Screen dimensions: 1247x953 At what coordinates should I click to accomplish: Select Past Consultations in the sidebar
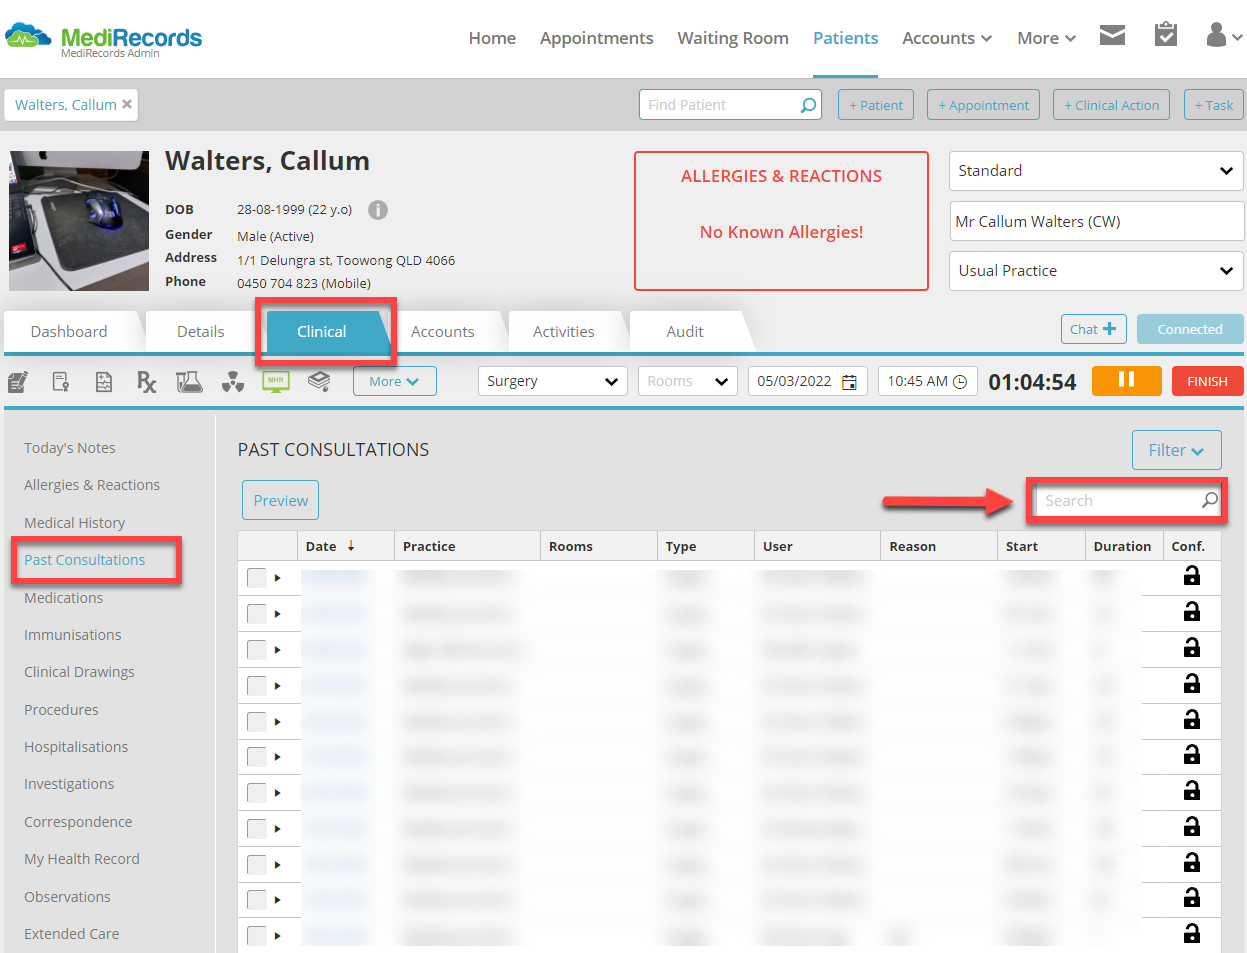[x=85, y=560]
